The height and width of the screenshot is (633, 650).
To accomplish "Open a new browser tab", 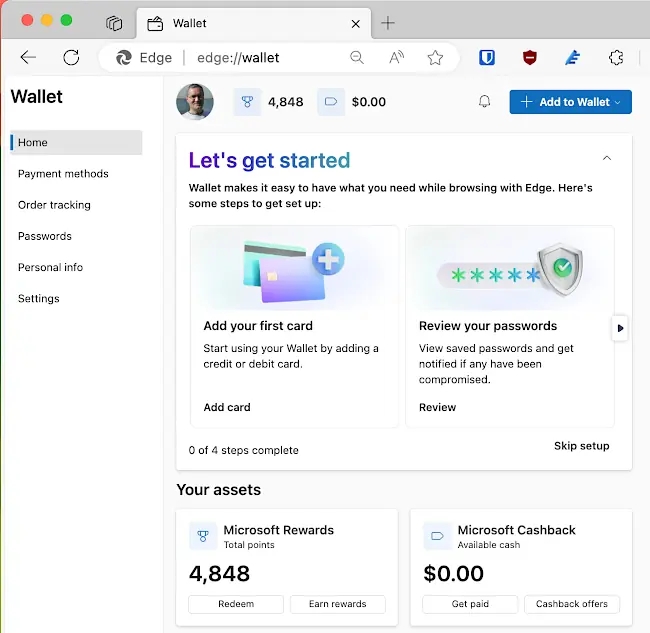I will (x=388, y=23).
